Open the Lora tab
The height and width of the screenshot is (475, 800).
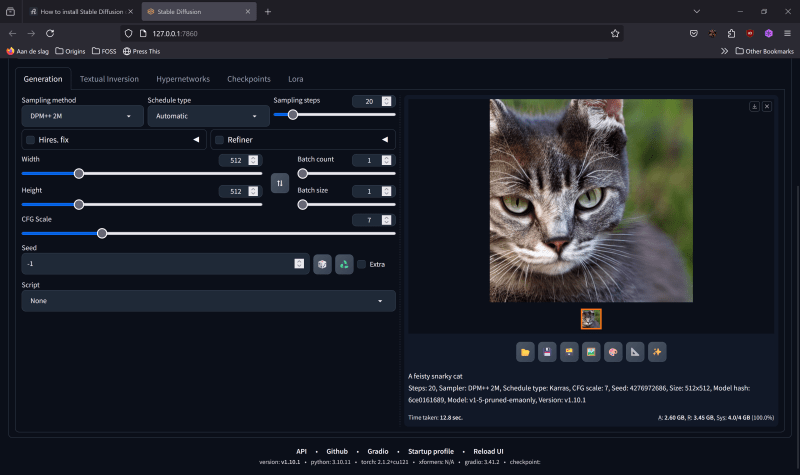295,78
